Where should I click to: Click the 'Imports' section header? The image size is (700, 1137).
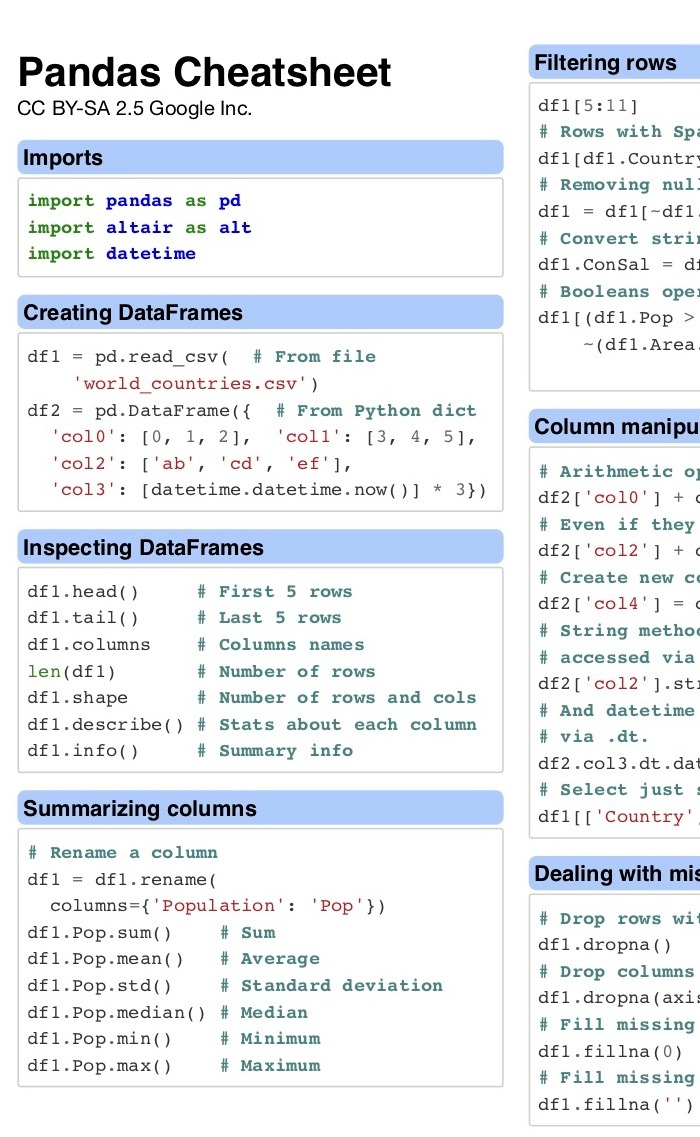point(260,157)
